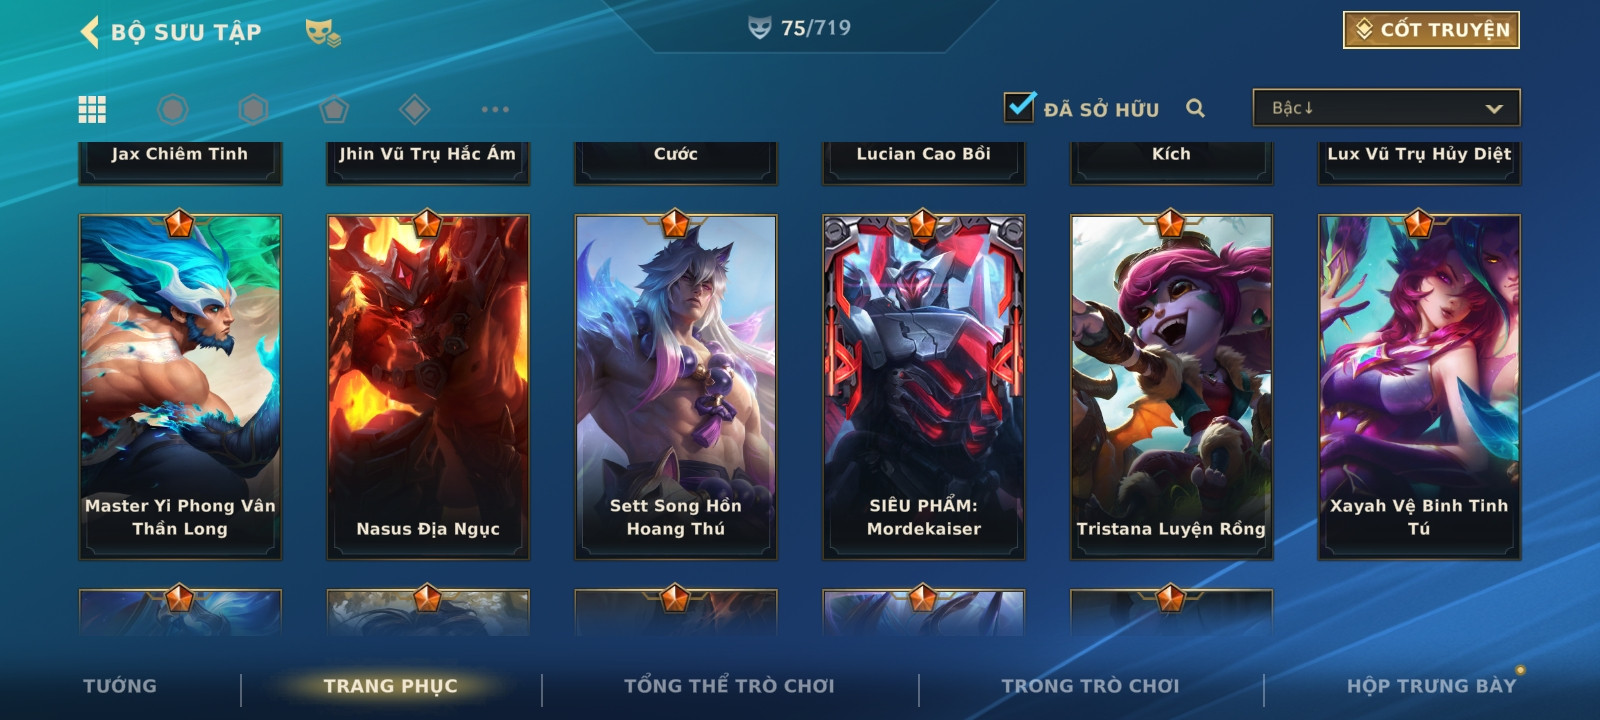Switch to the Tổng Thể Trò Chơi tab
The height and width of the screenshot is (720, 1600).
[x=729, y=686]
